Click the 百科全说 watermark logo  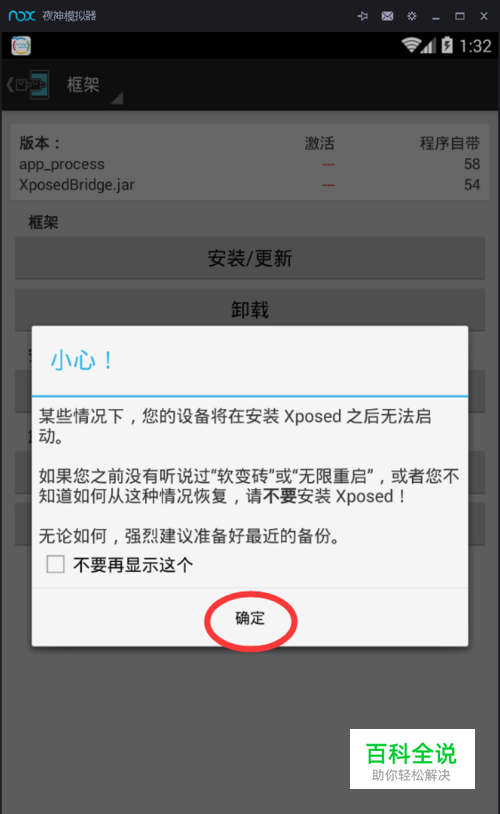(x=412, y=759)
